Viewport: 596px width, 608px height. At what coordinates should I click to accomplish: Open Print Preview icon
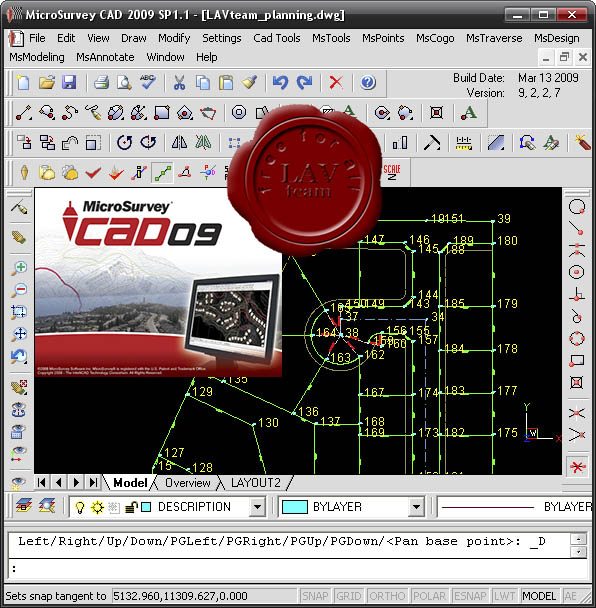coord(124,83)
